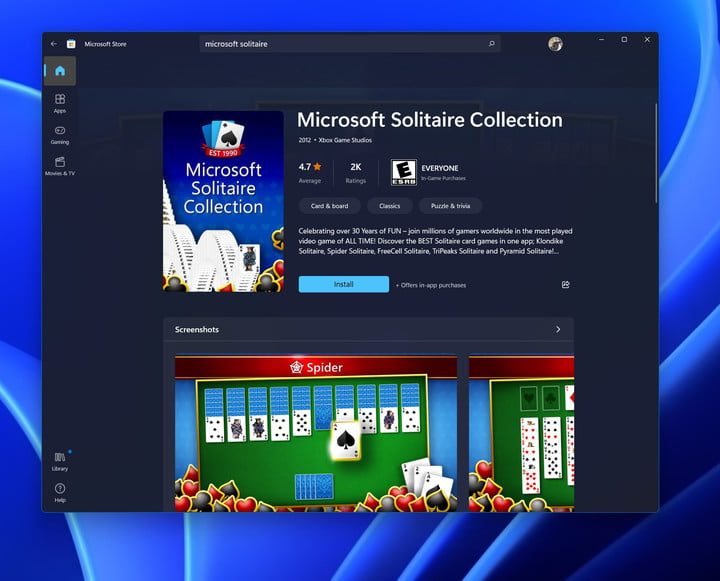Maximize the Microsoft Store window
Screen dimensions: 720x581
tap(624, 39)
